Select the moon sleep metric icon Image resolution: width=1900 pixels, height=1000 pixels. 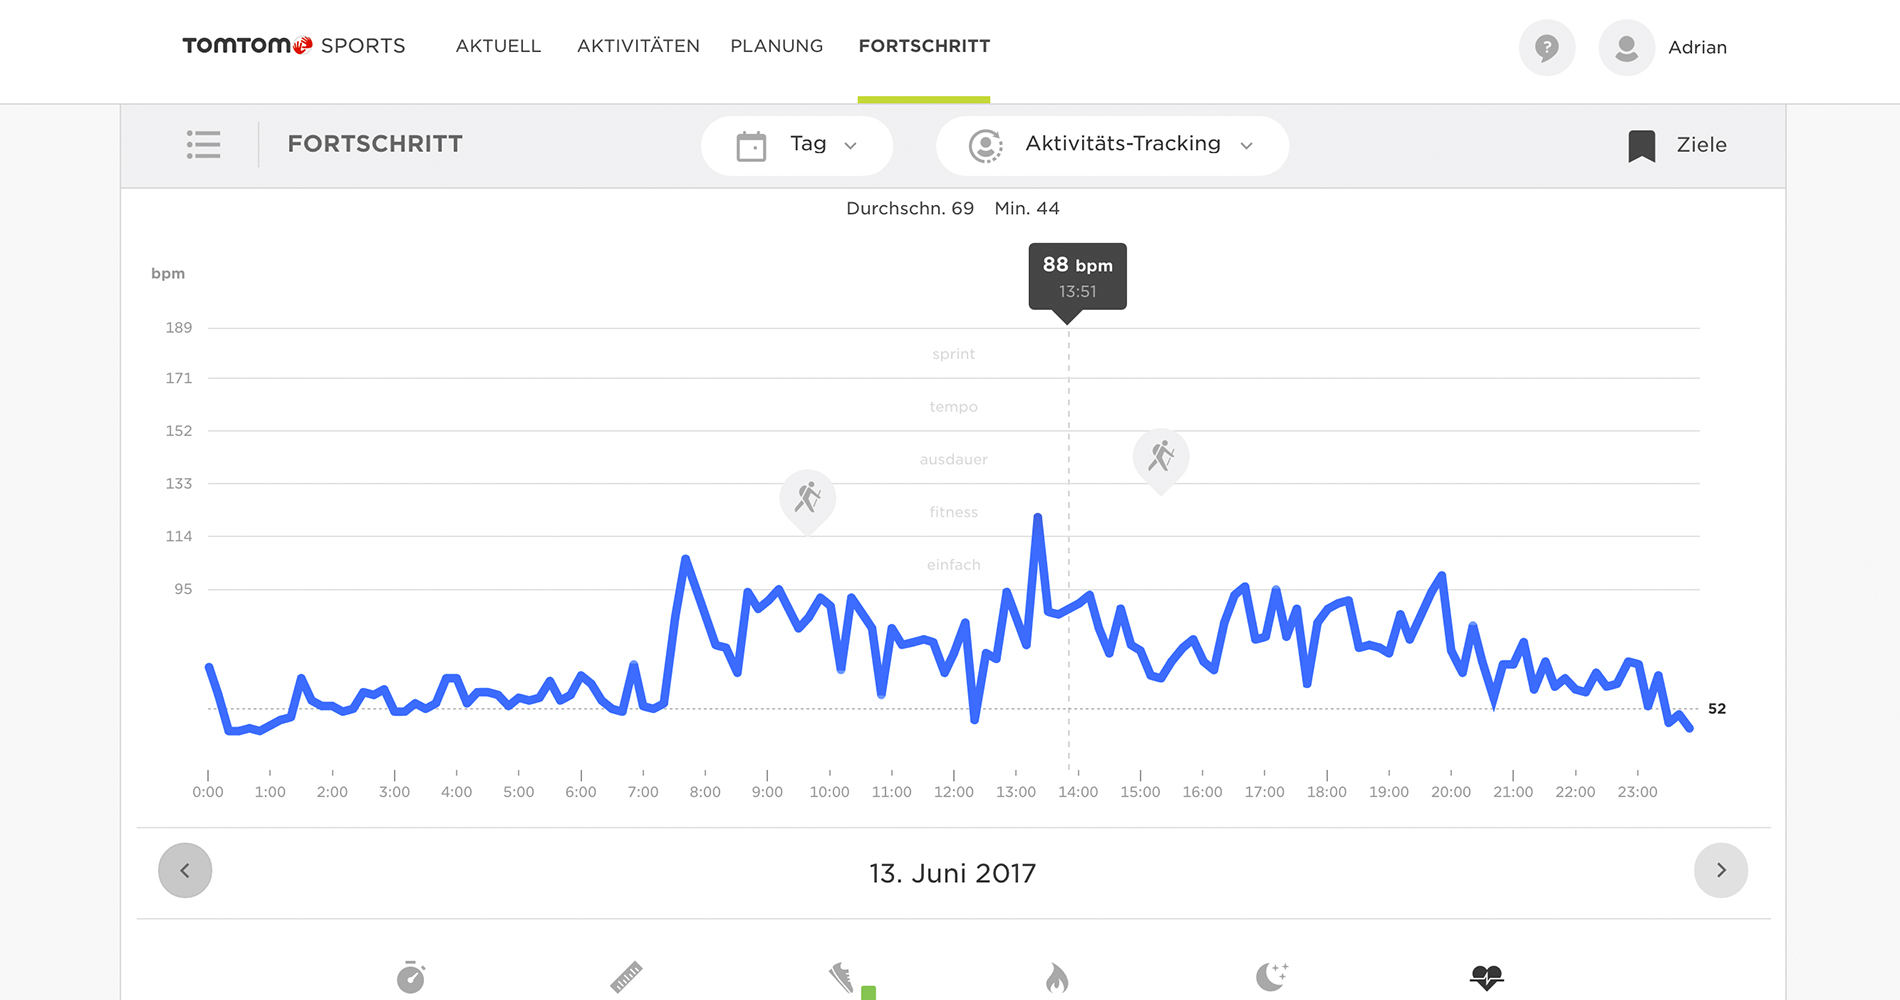1271,976
